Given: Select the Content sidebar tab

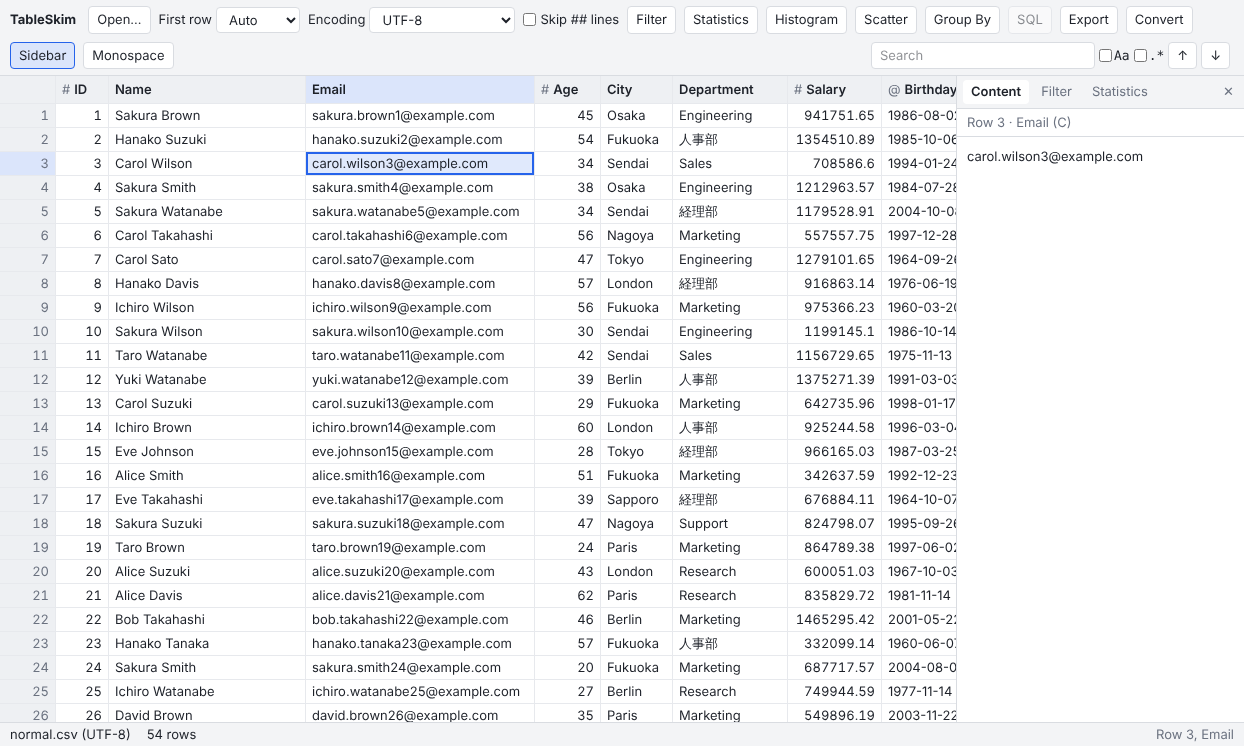Looking at the screenshot, I should tap(996, 91).
